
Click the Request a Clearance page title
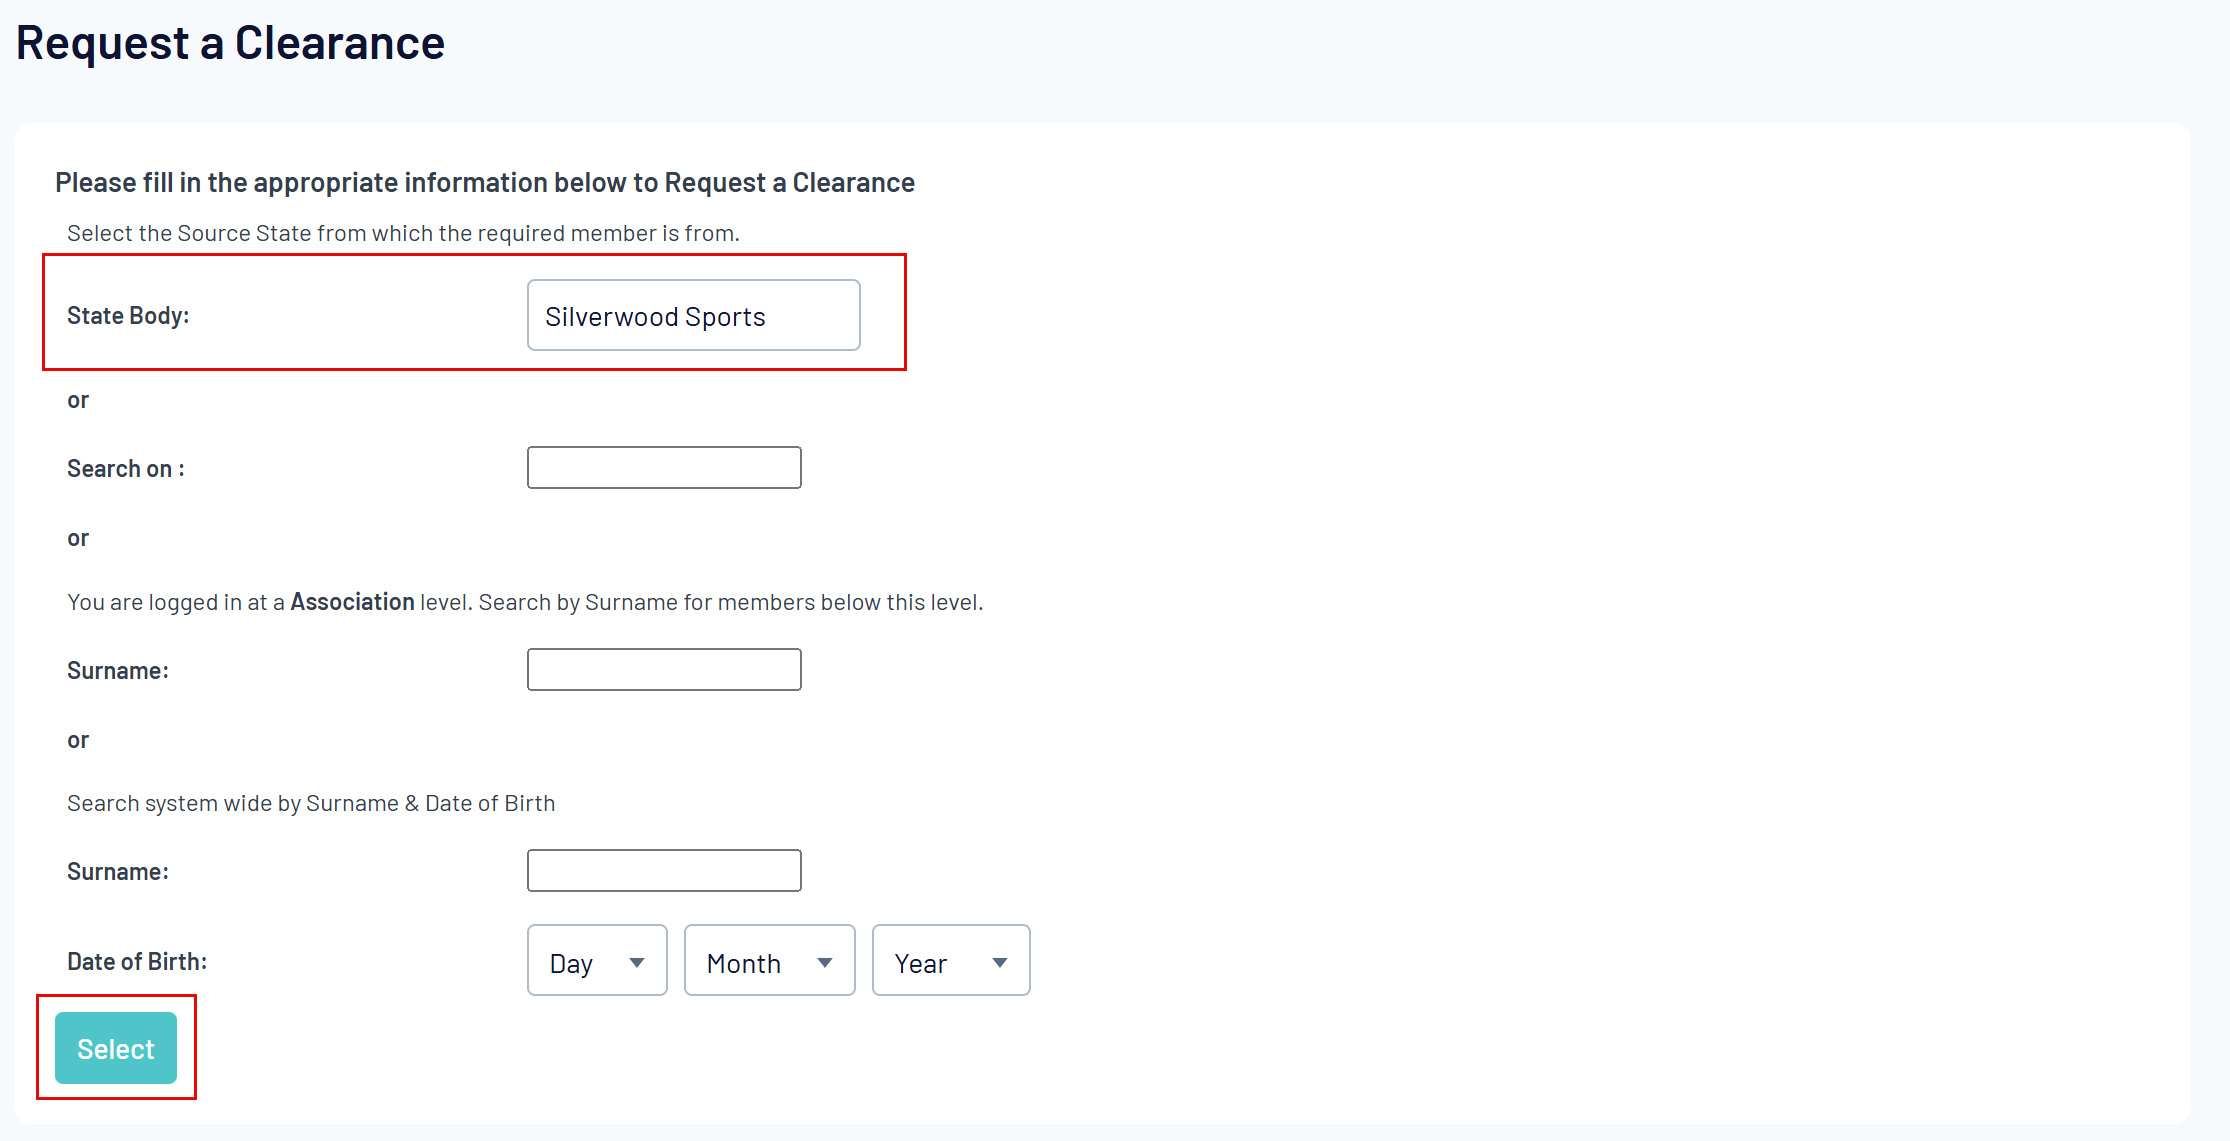tap(230, 43)
